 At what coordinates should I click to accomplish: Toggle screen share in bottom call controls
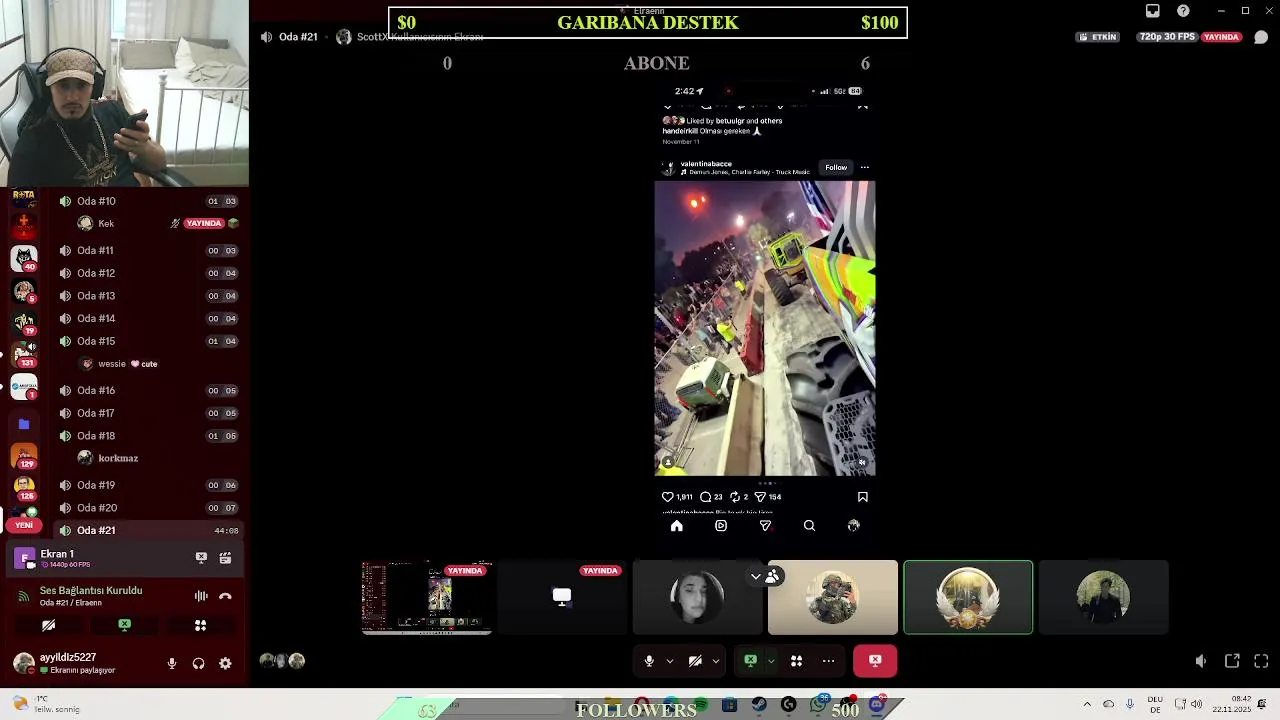pyautogui.click(x=750, y=661)
